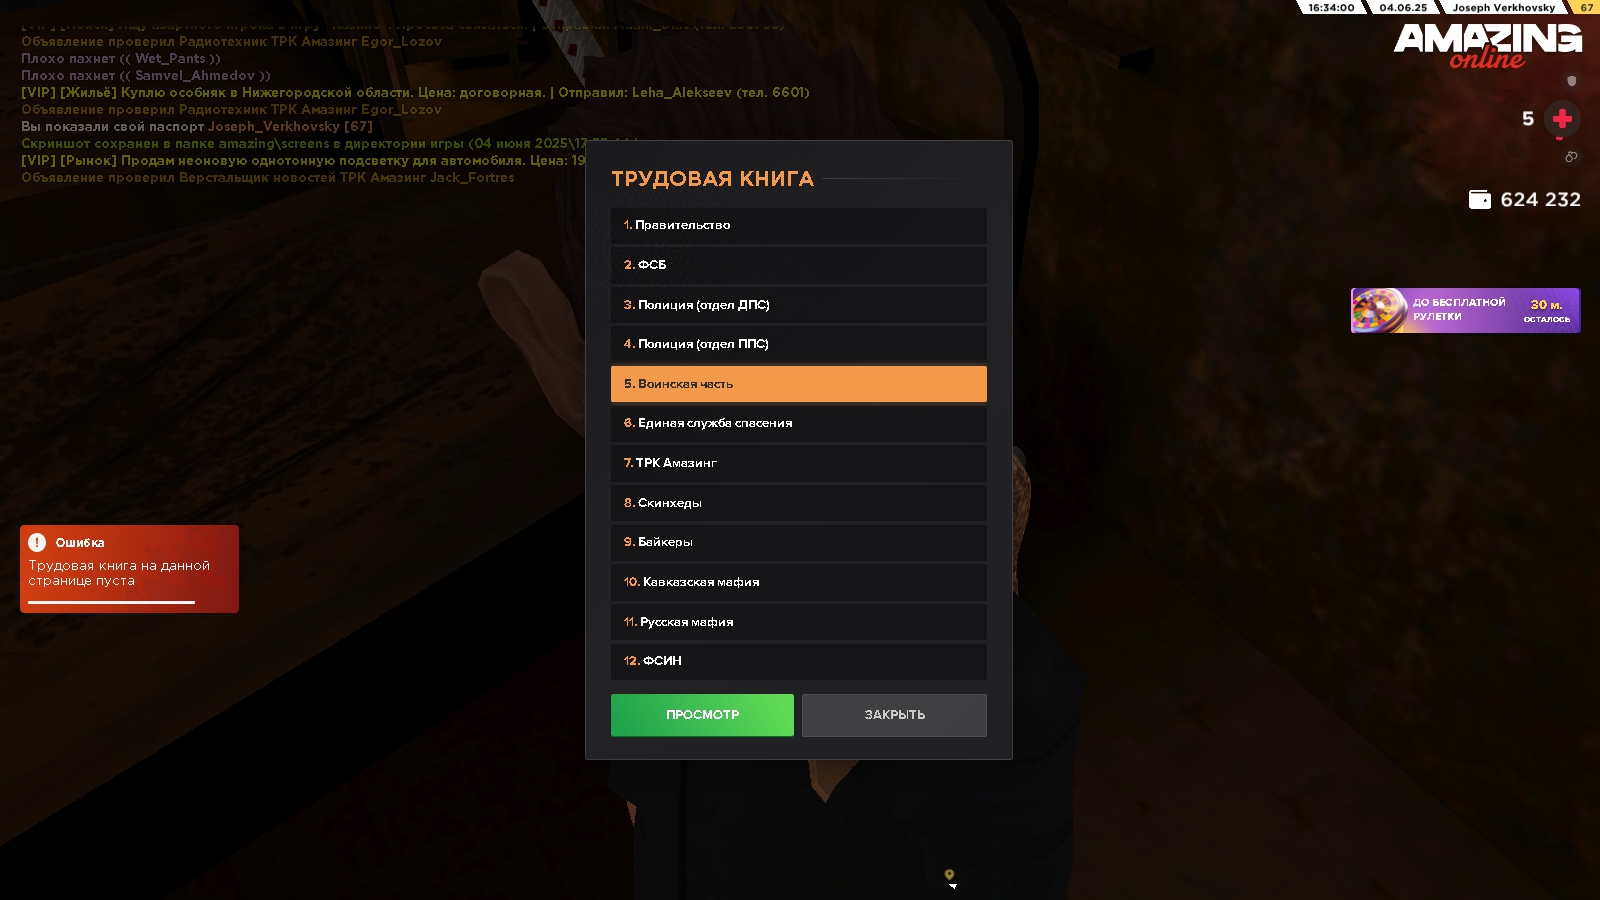Click the red plus health icon

point(1562,119)
